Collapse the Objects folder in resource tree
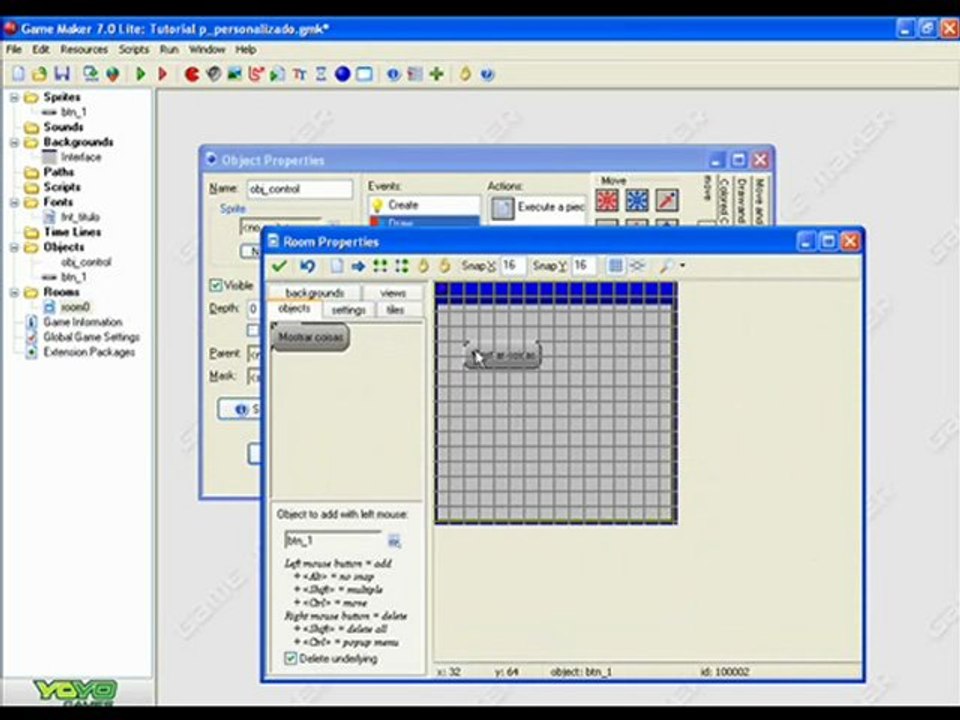This screenshot has height=720, width=960. 14,247
